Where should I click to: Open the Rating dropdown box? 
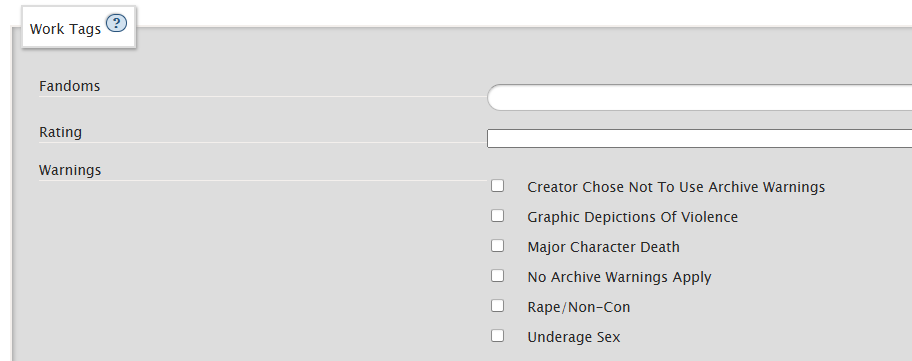(699, 138)
